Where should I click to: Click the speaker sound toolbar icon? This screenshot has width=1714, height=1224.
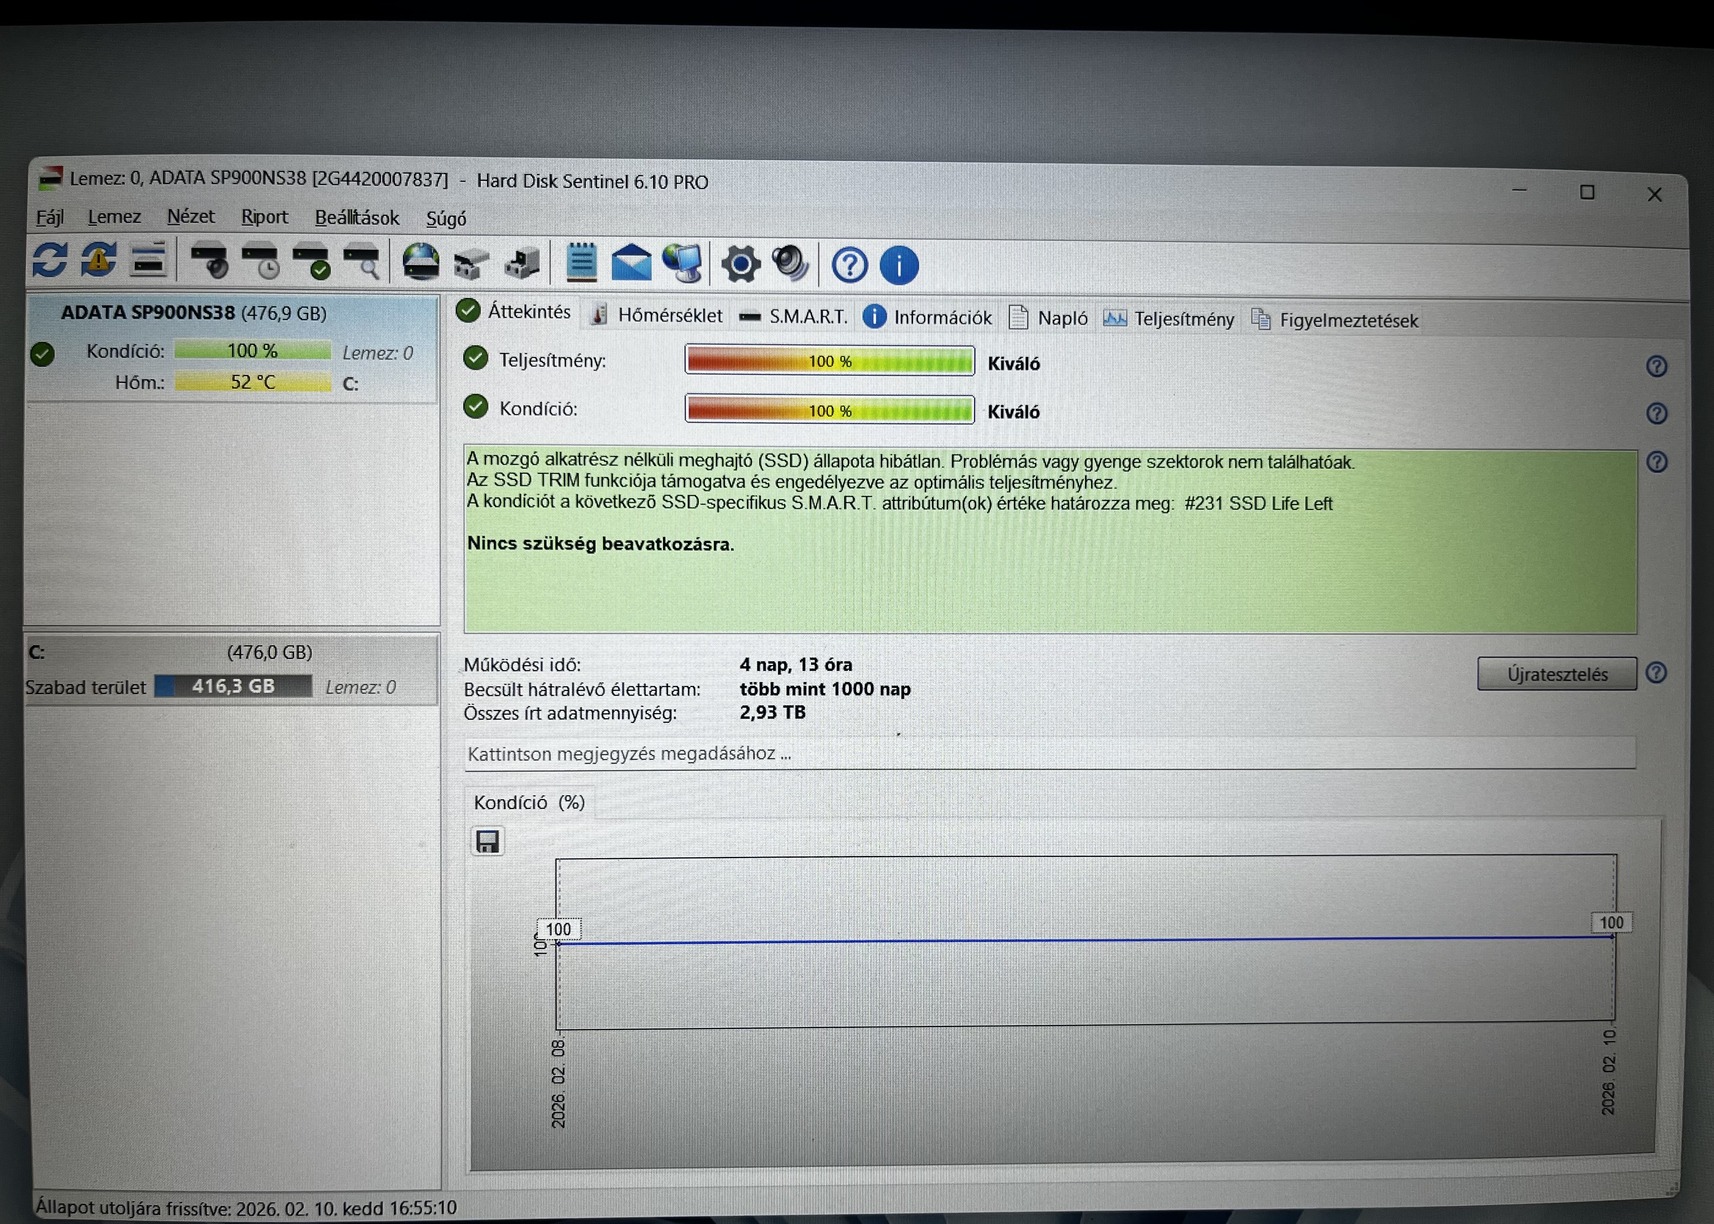pyautogui.click(x=791, y=264)
